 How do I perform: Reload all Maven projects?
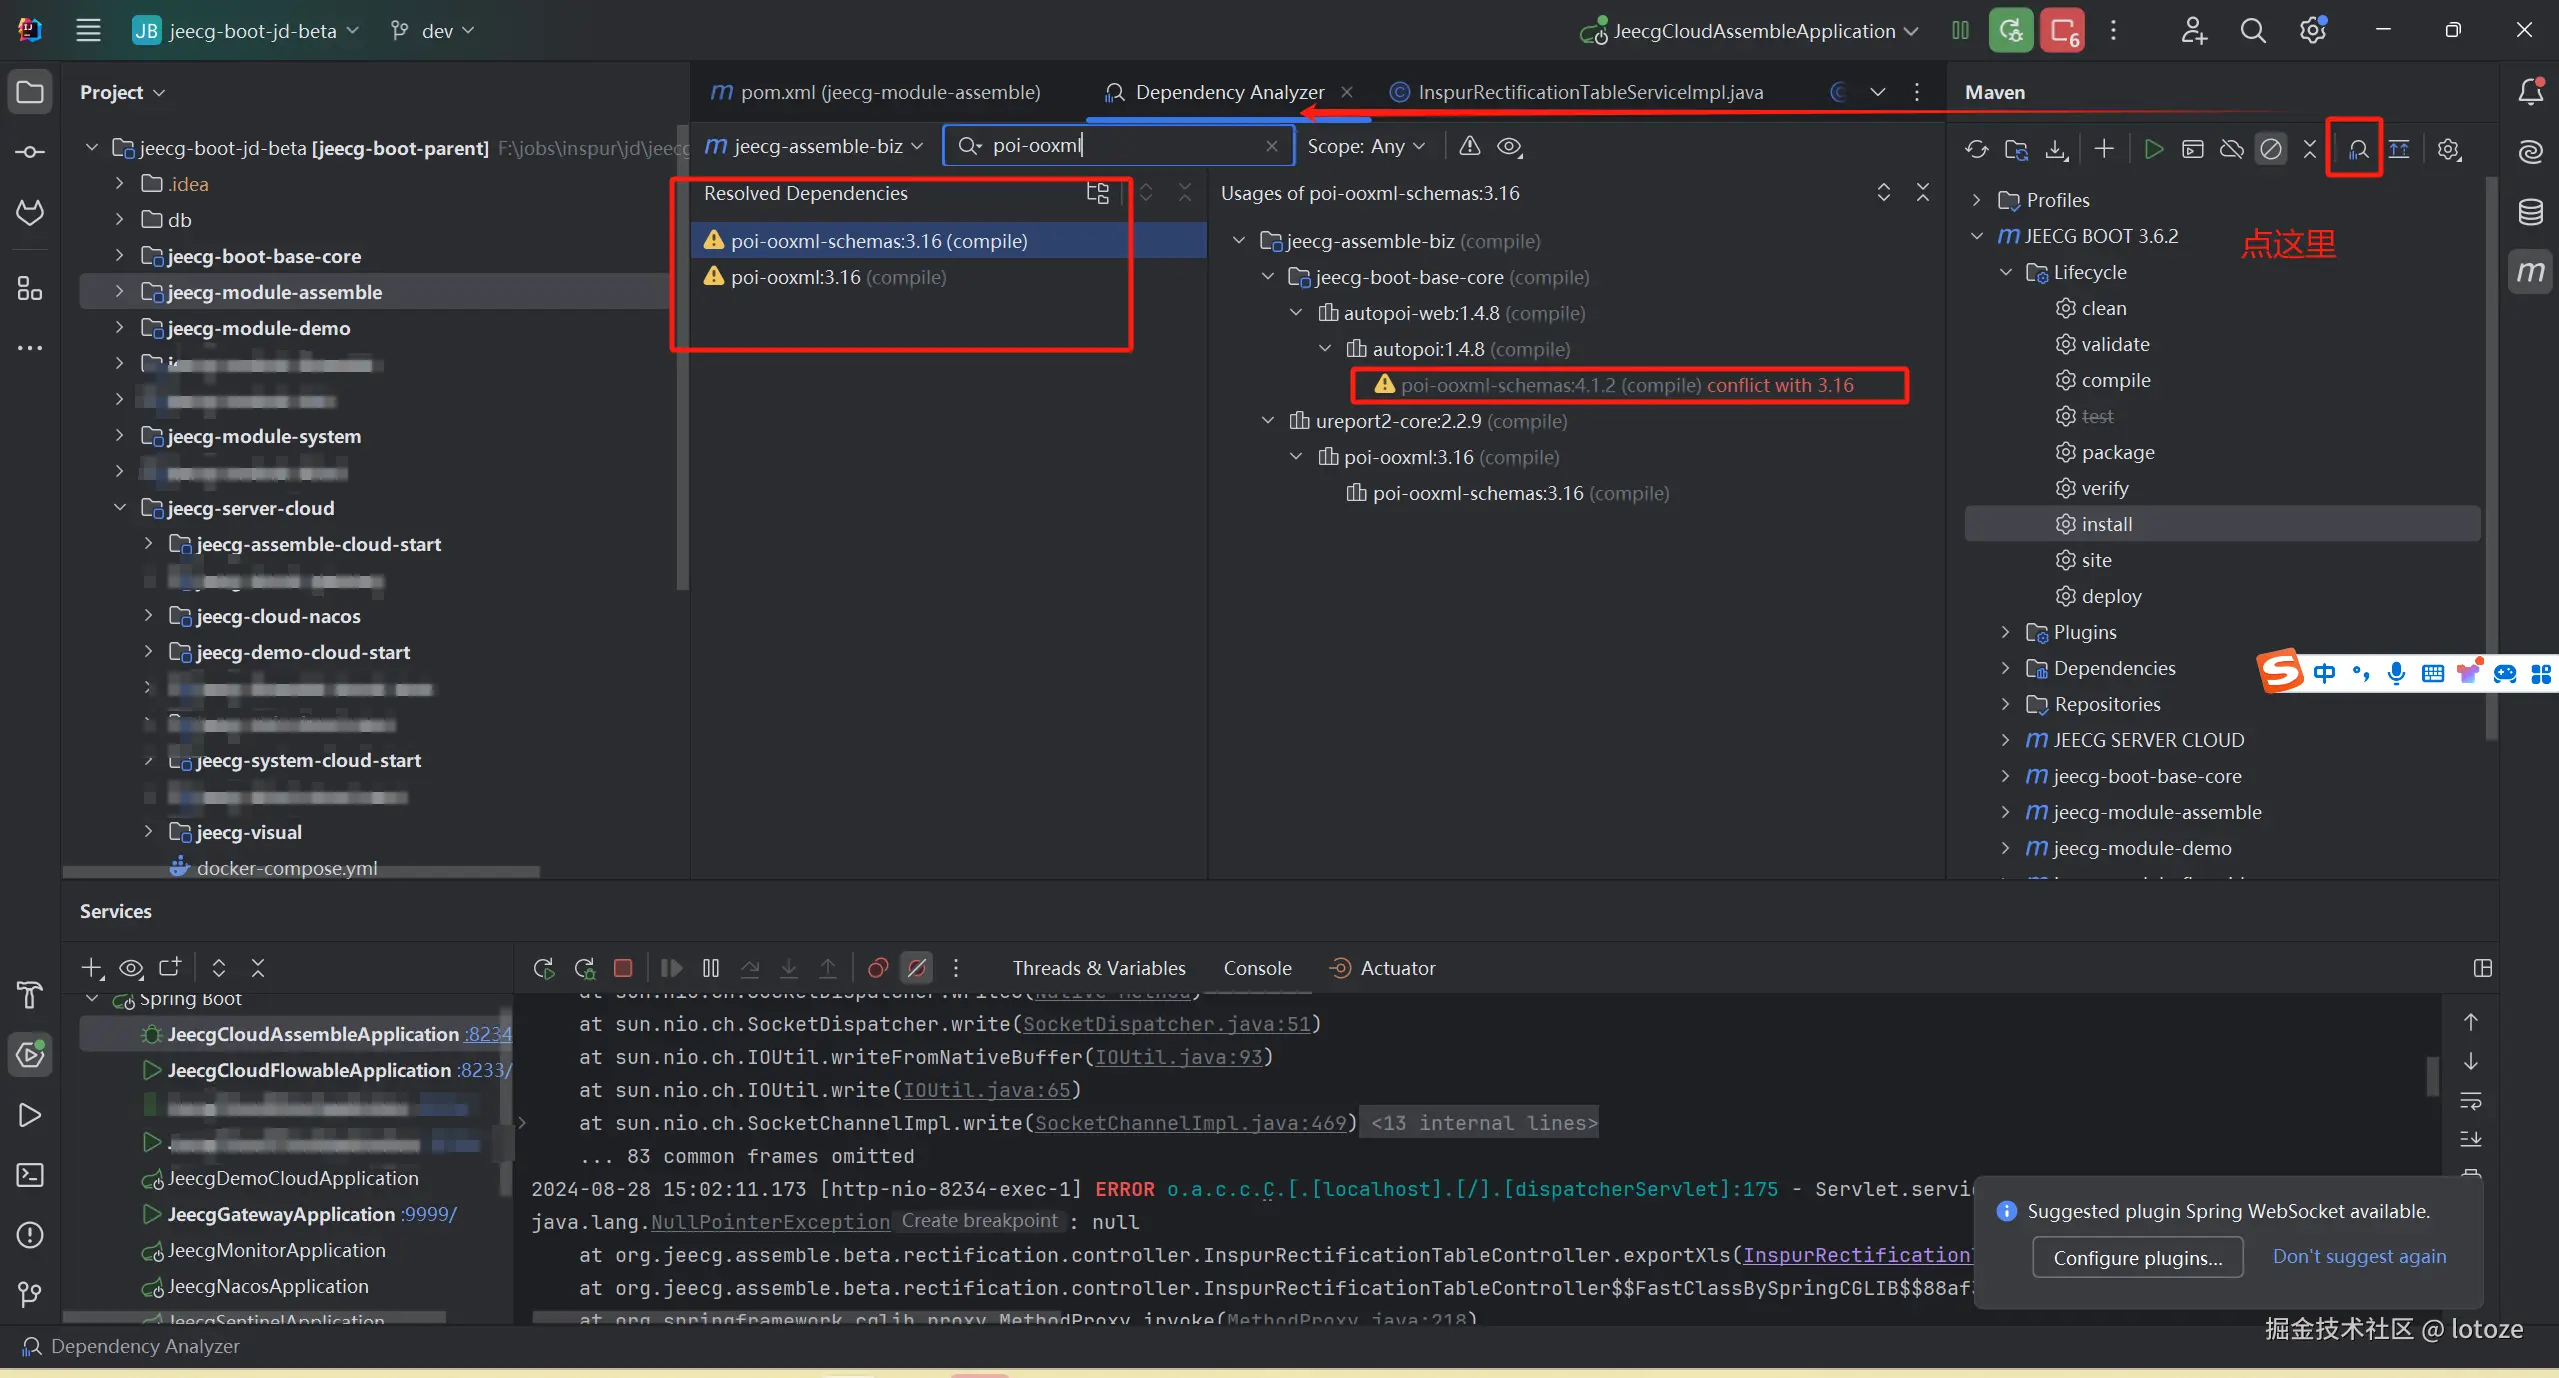click(1976, 149)
